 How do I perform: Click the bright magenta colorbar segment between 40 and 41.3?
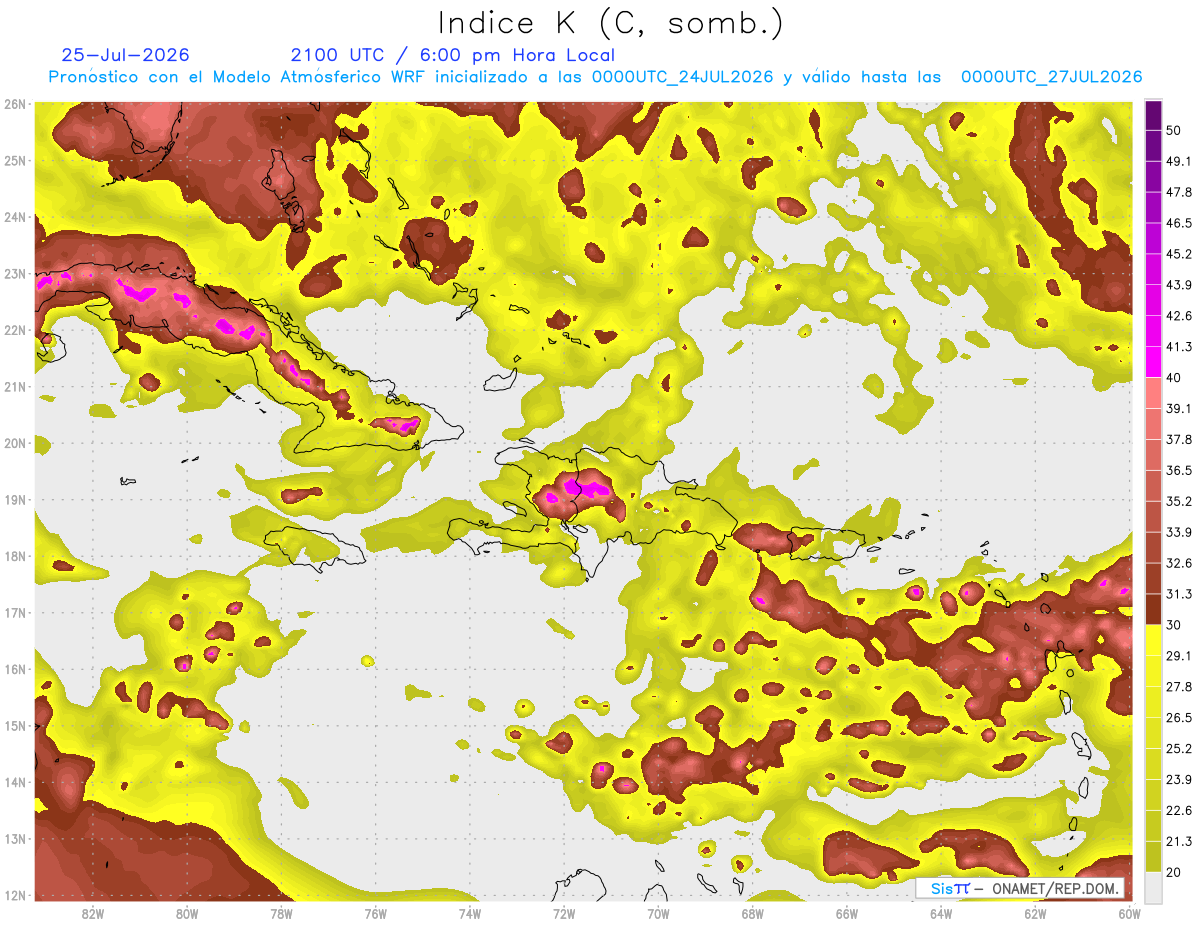[1153, 362]
